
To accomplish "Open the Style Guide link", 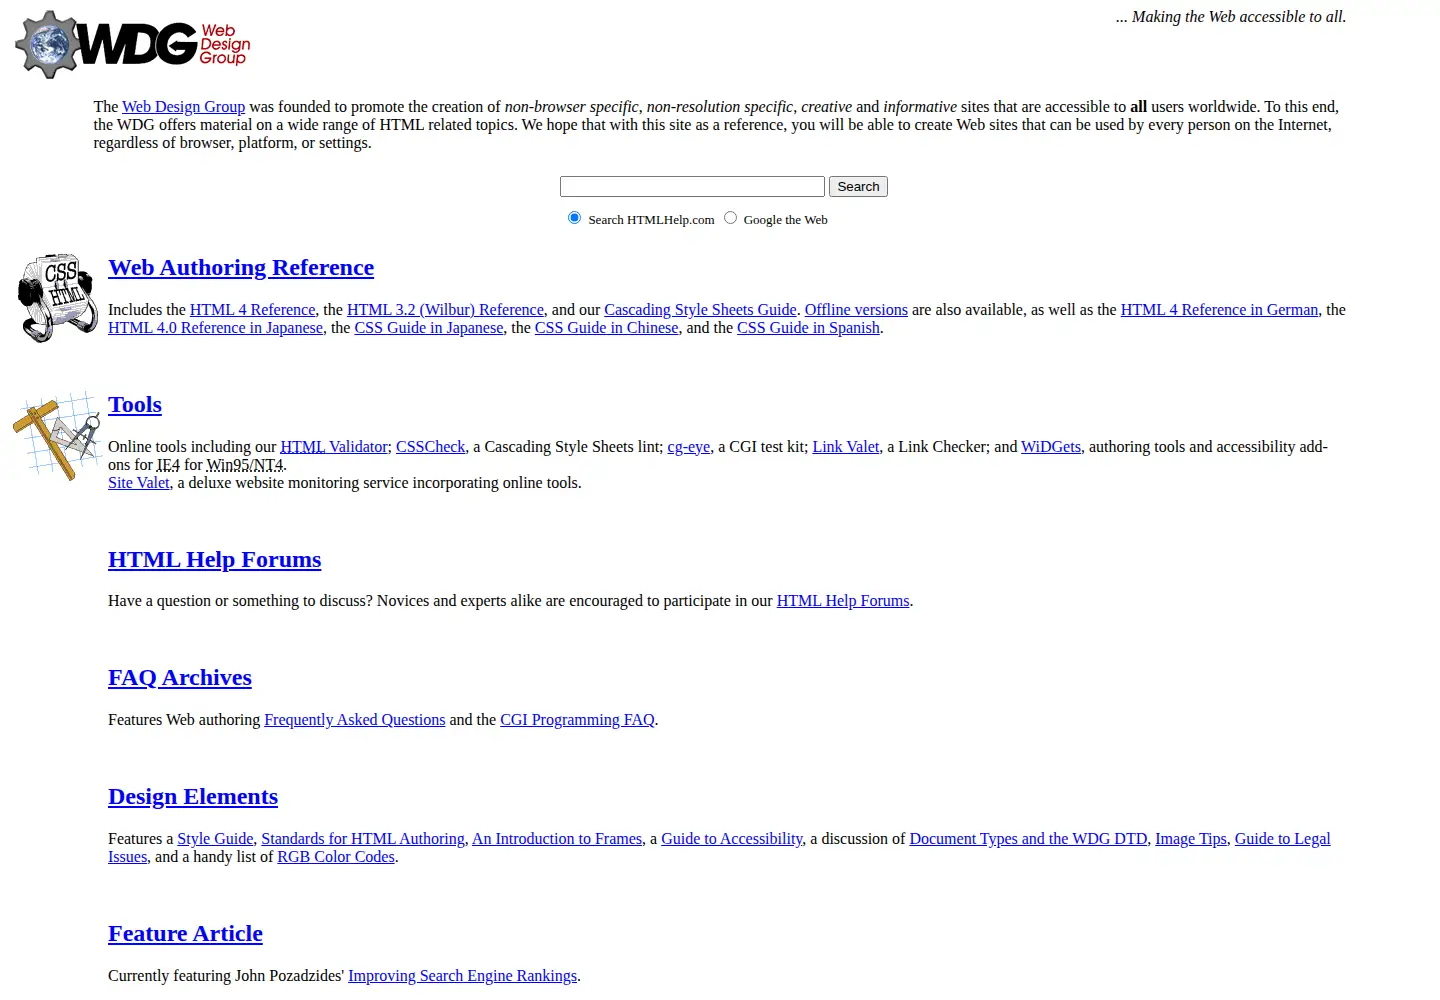I will click(215, 839).
